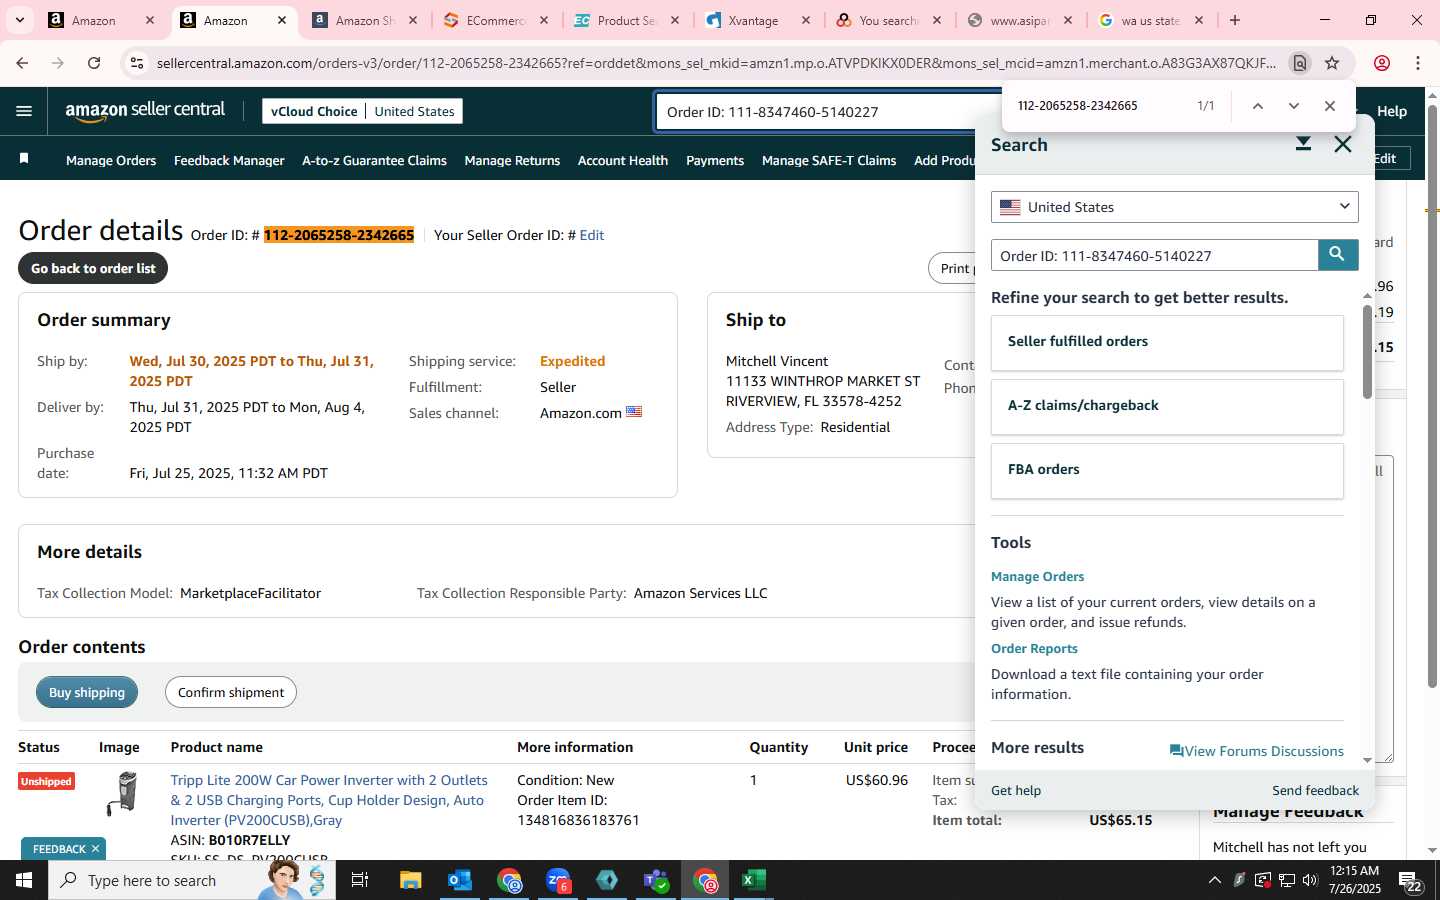Open the tab search dropdown arrow

[19, 20]
